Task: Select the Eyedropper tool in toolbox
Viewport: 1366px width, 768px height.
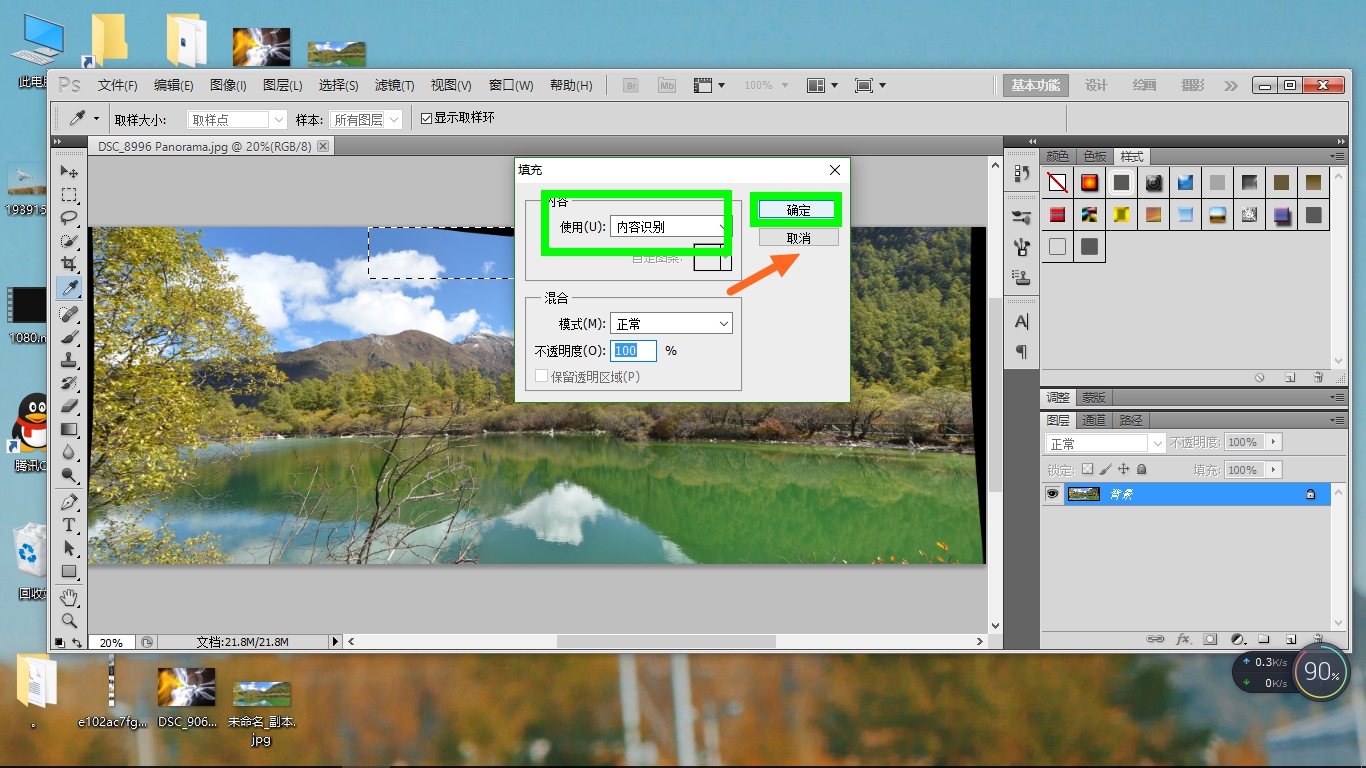Action: tap(69, 288)
